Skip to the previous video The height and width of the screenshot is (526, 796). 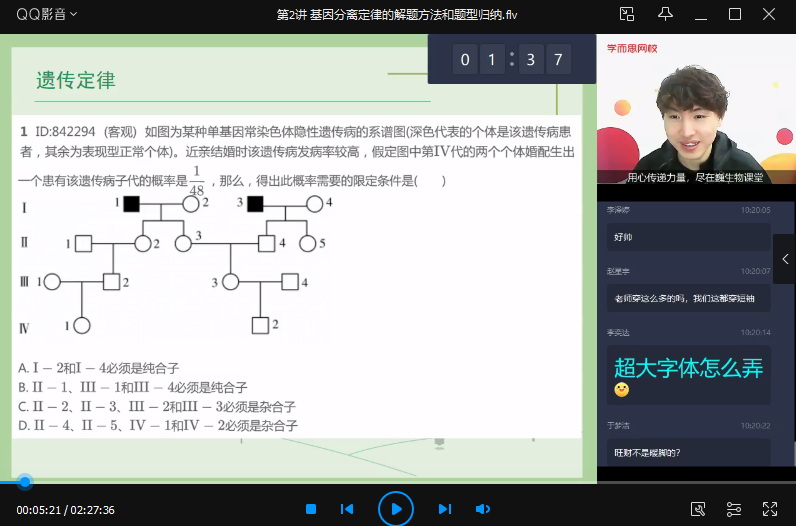coord(347,509)
